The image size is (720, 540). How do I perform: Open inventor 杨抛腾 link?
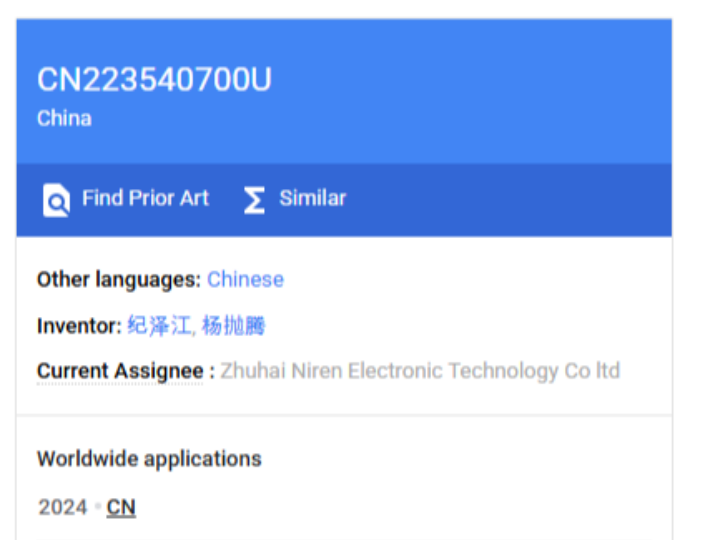[233, 326]
